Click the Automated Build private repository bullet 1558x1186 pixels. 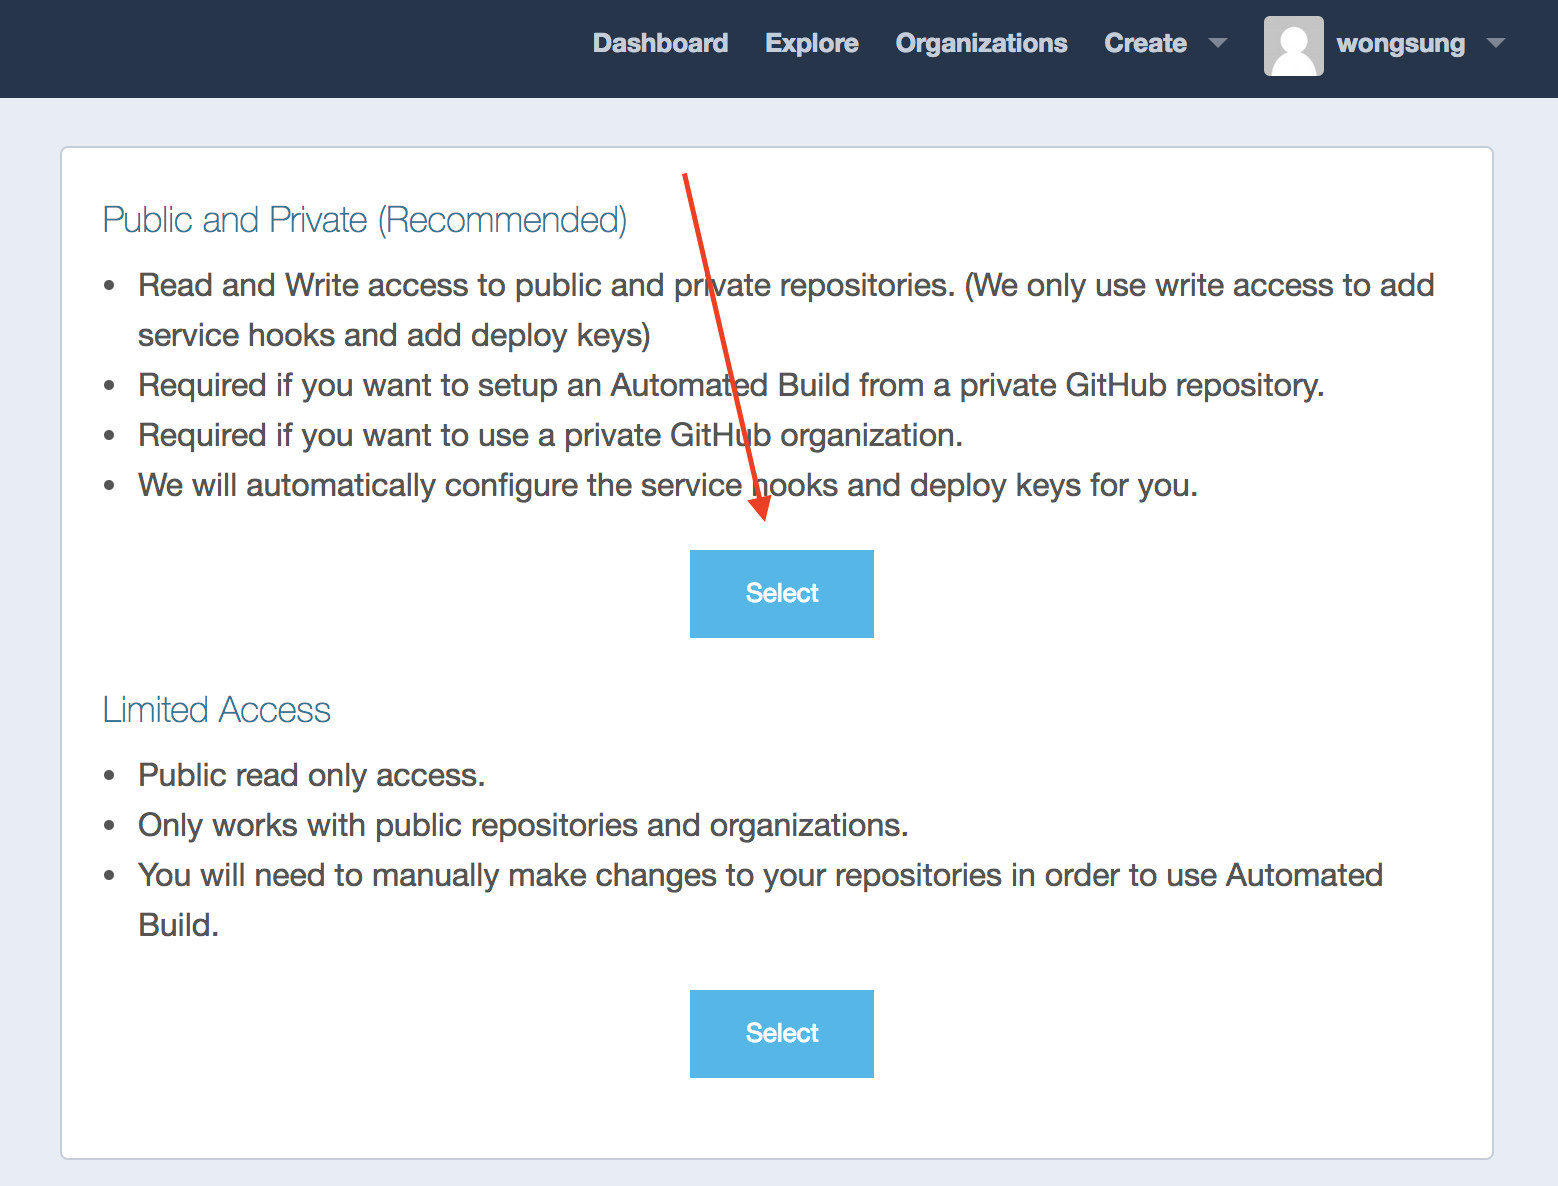tap(731, 385)
